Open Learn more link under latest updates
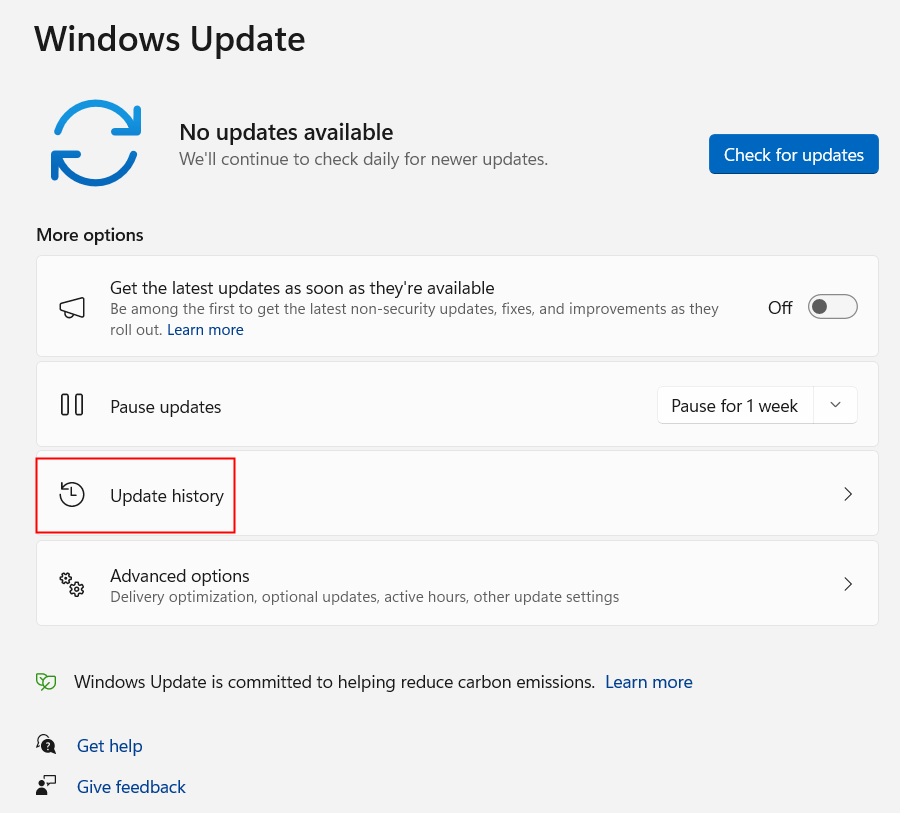Image resolution: width=900 pixels, height=813 pixels. point(205,330)
